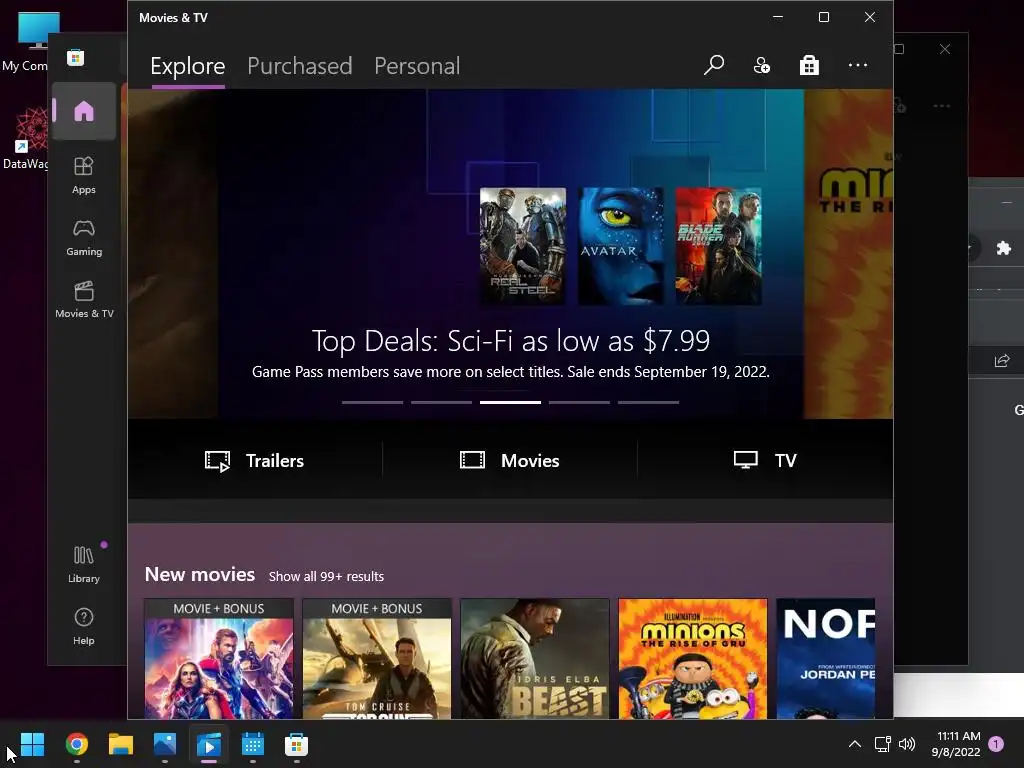Browse the Movies category
Screen dimensions: 1024x768
coord(509,460)
